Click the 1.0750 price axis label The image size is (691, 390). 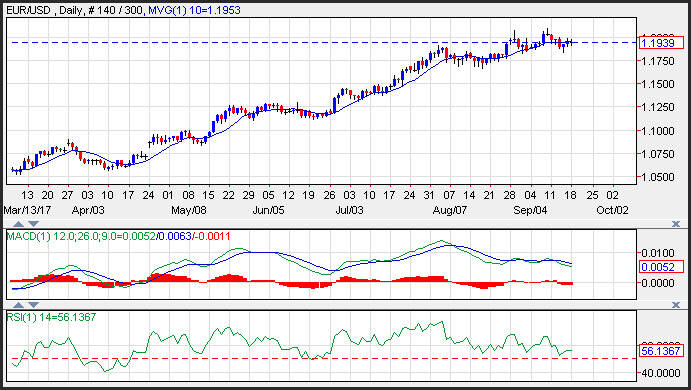point(658,154)
